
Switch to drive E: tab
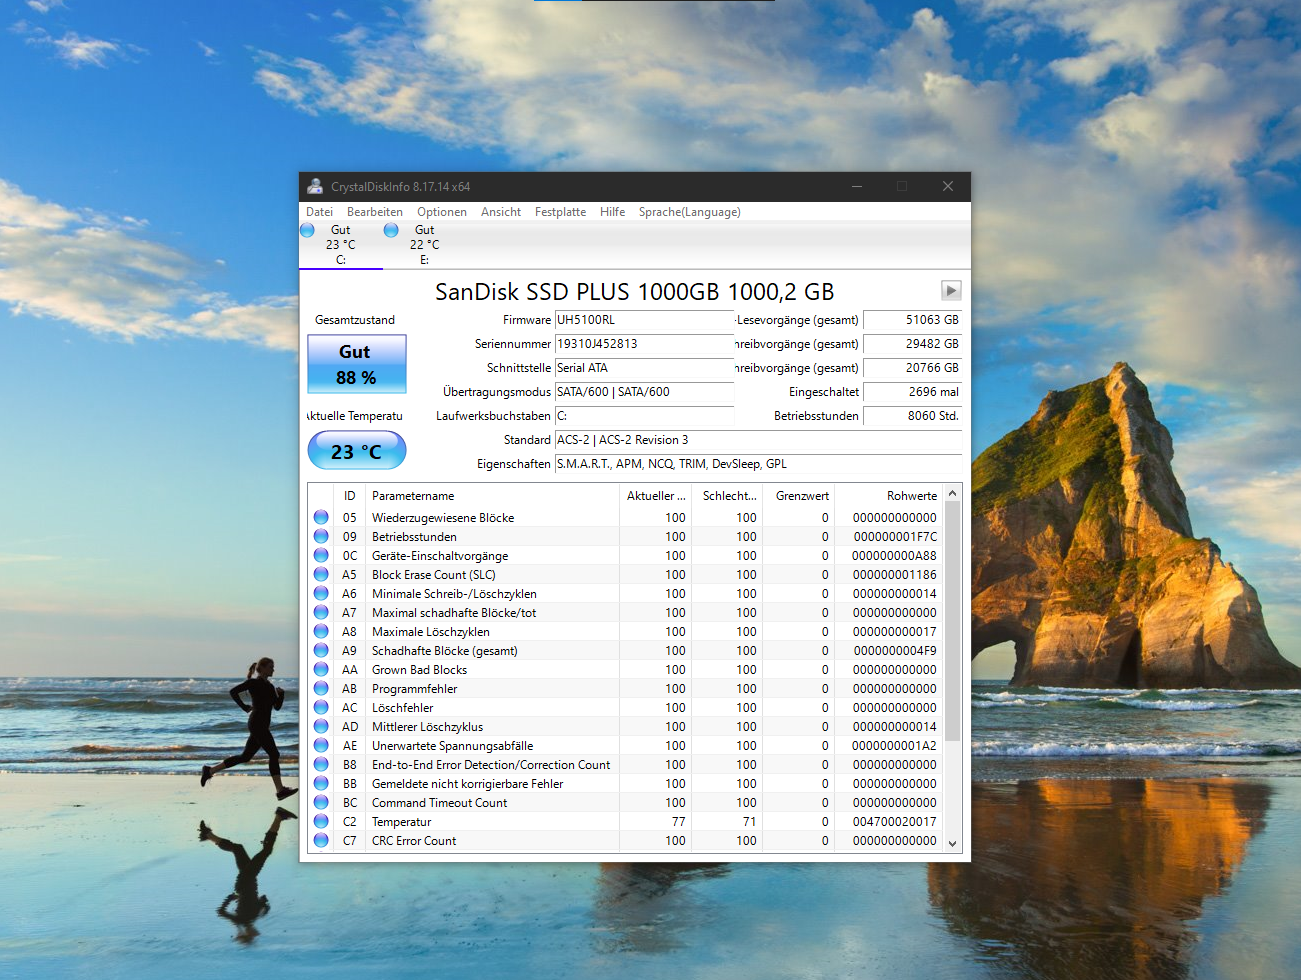coord(424,245)
